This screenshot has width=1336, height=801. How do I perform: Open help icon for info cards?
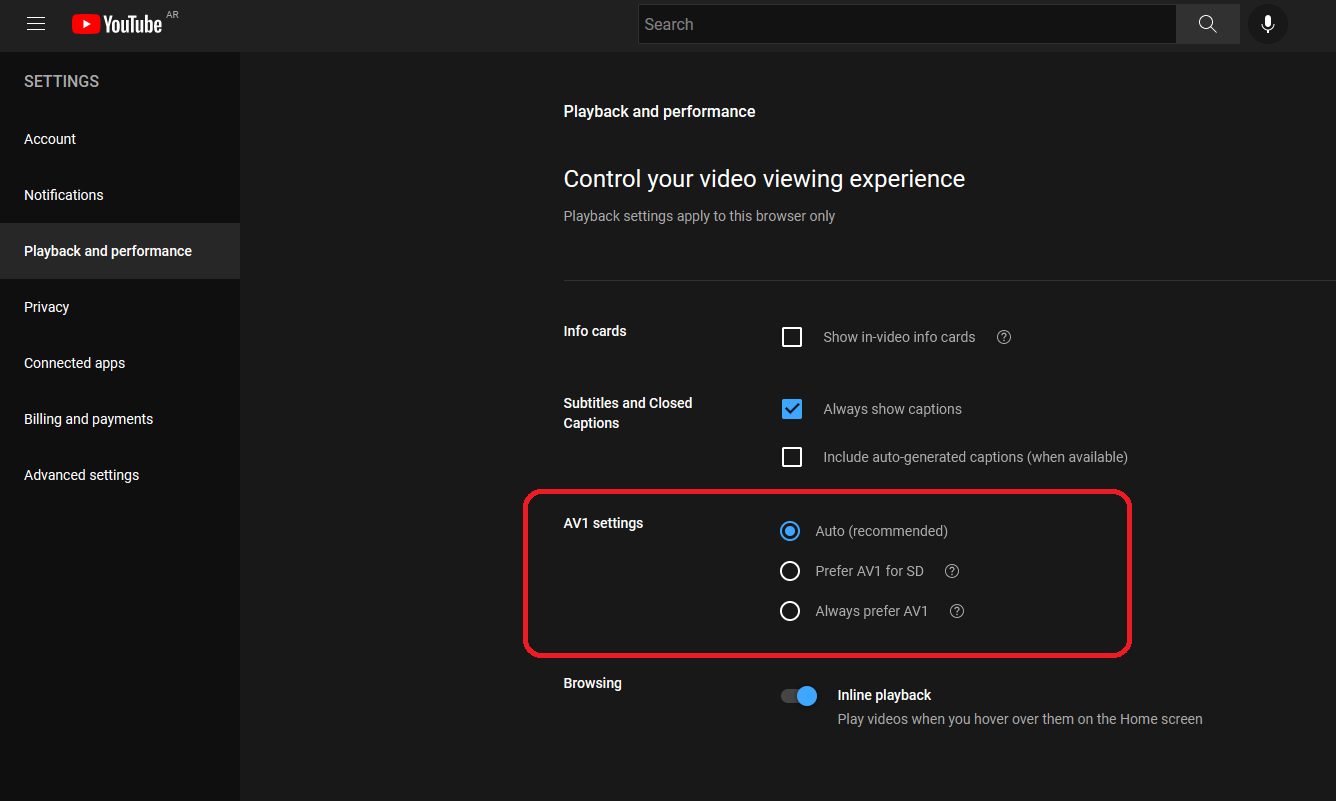click(1004, 337)
